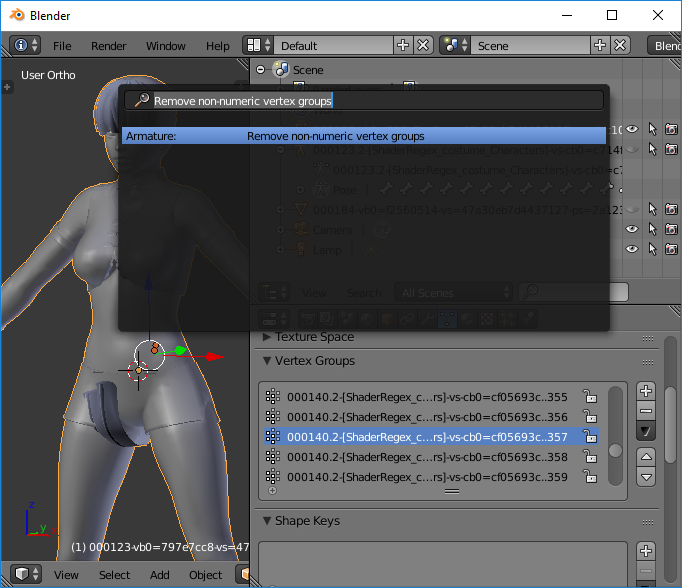Add a new scene with the plus button
The width and height of the screenshot is (682, 588).
pyautogui.click(x=600, y=45)
